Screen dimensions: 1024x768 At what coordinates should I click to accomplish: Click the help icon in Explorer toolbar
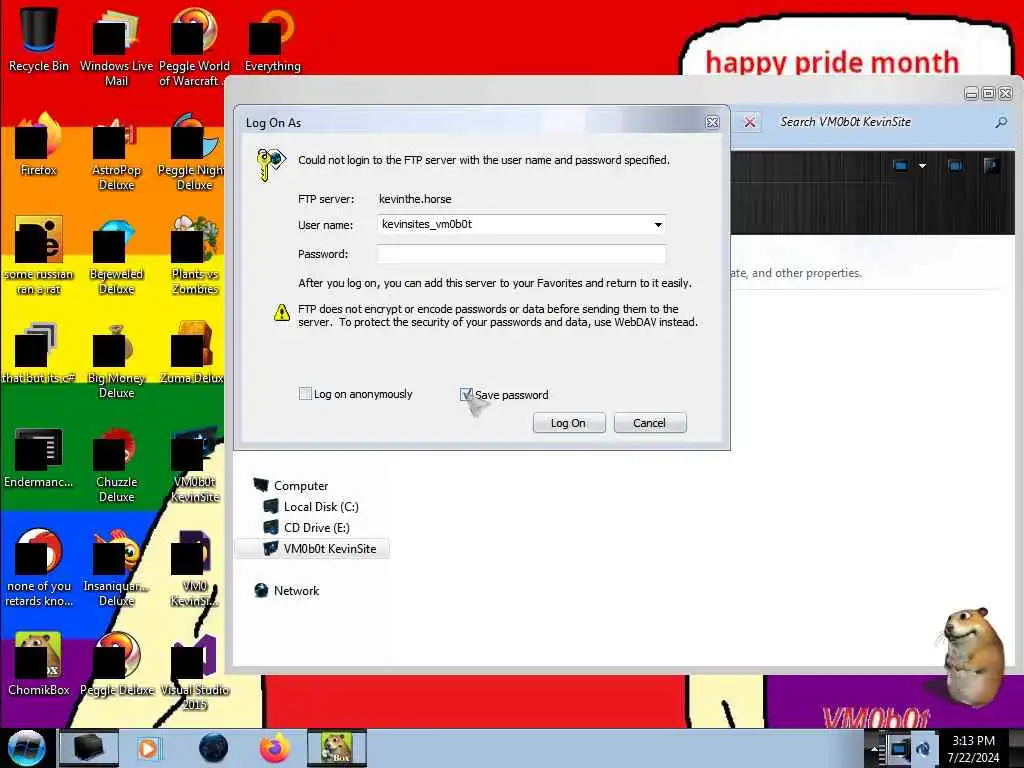(x=991, y=166)
